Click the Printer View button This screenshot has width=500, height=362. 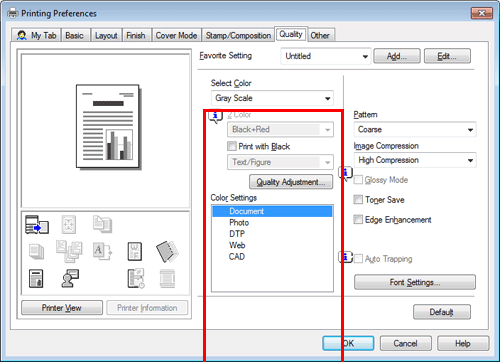(62, 308)
